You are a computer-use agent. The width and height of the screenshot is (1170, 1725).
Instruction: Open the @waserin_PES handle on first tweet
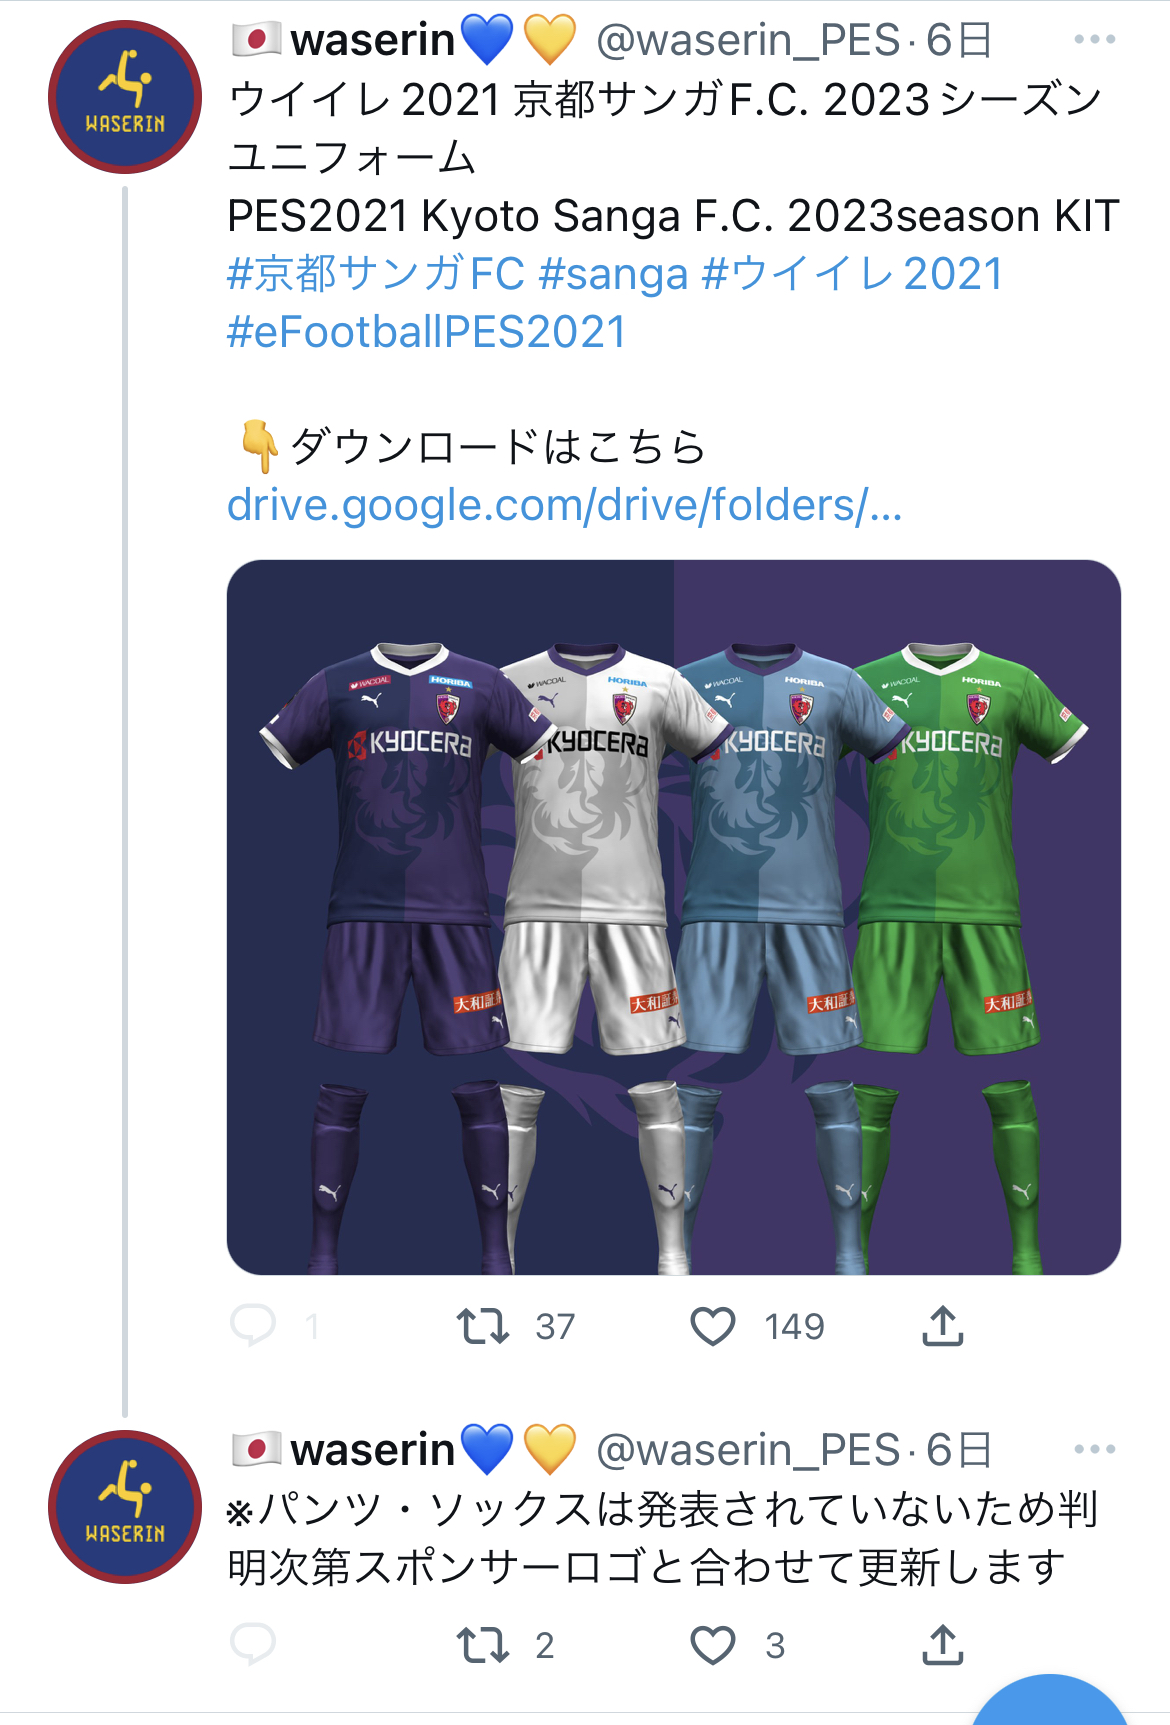[x=748, y=40]
